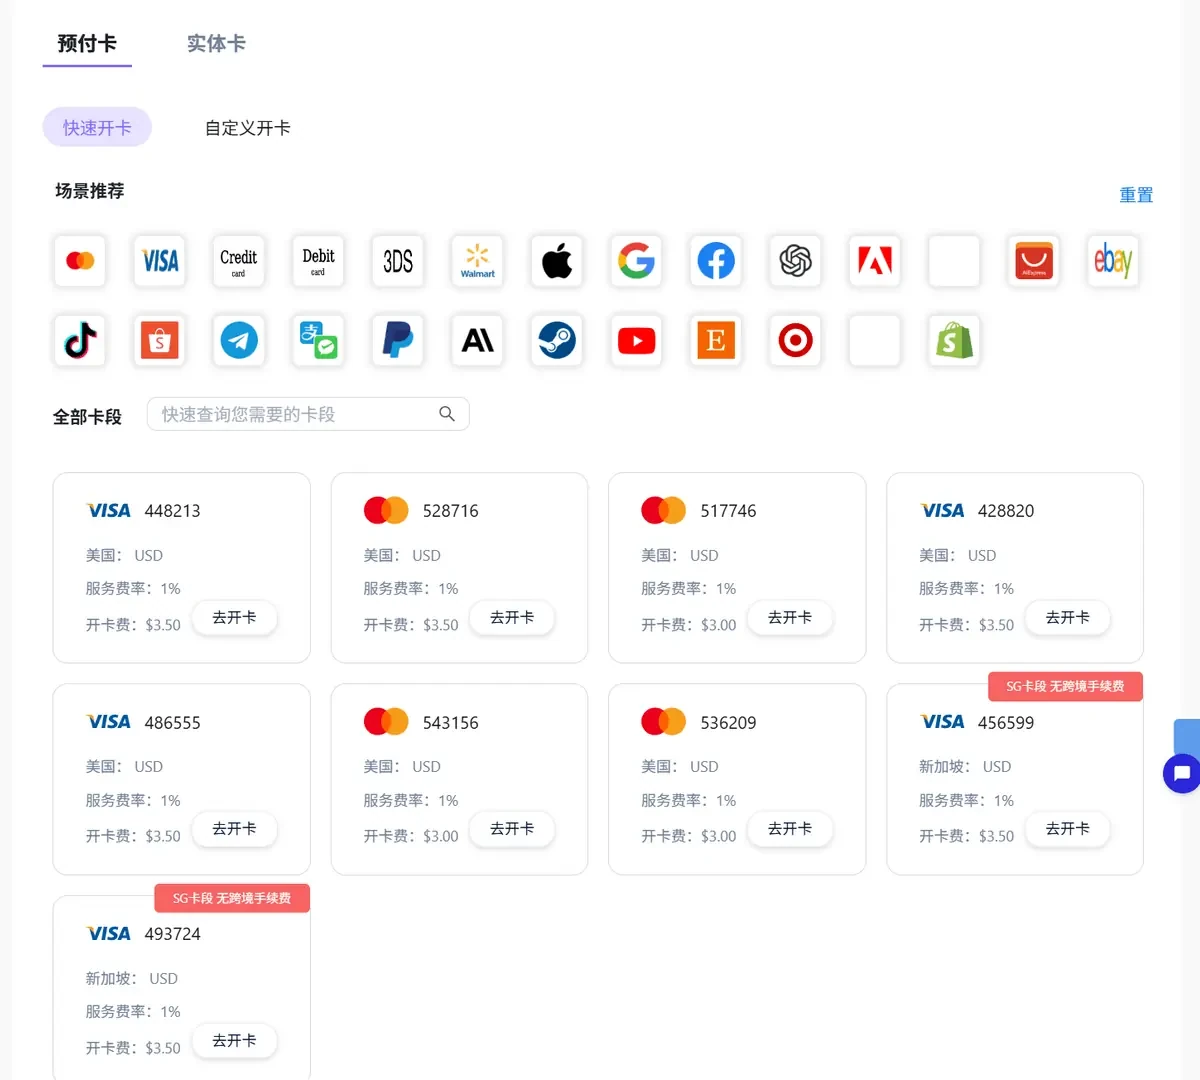Filter by Debit card icon
The image size is (1200, 1080).
(x=318, y=261)
